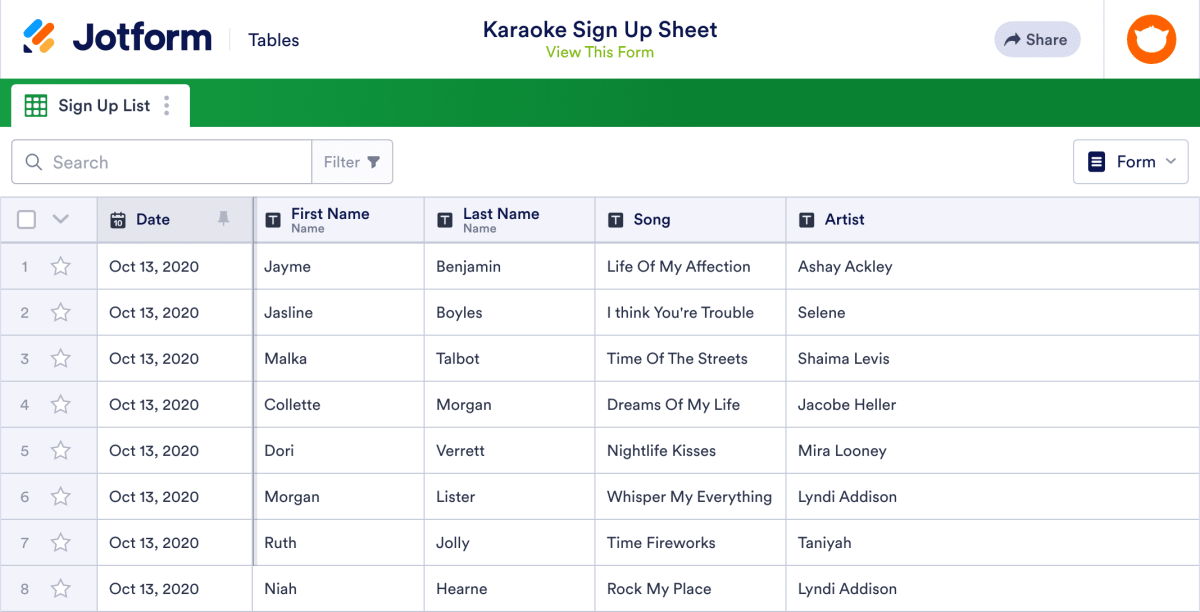Click the Tables breadcrumb label

[x=273, y=40]
